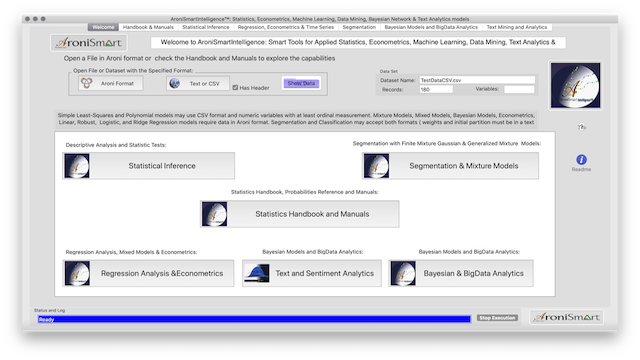Click the 'Status and Log' label
The height and width of the screenshot is (360, 640).
tap(49, 310)
